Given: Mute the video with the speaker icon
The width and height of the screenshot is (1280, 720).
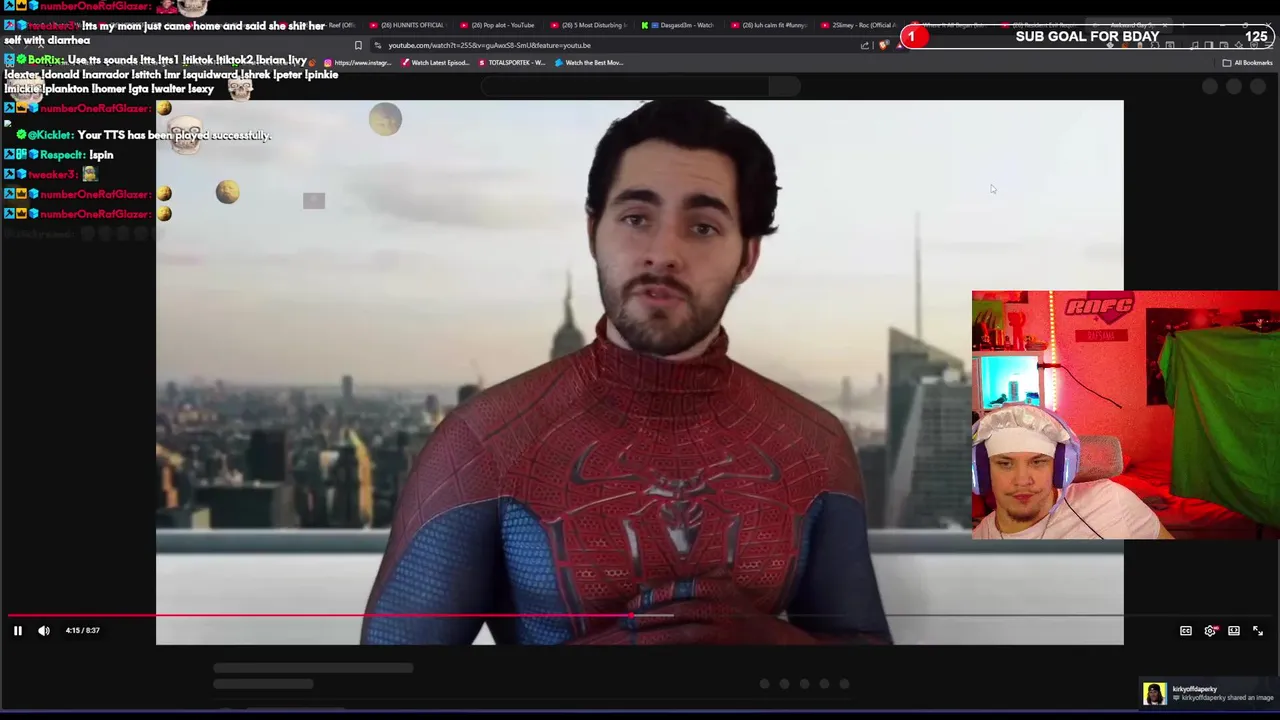Looking at the screenshot, I should pos(43,631).
